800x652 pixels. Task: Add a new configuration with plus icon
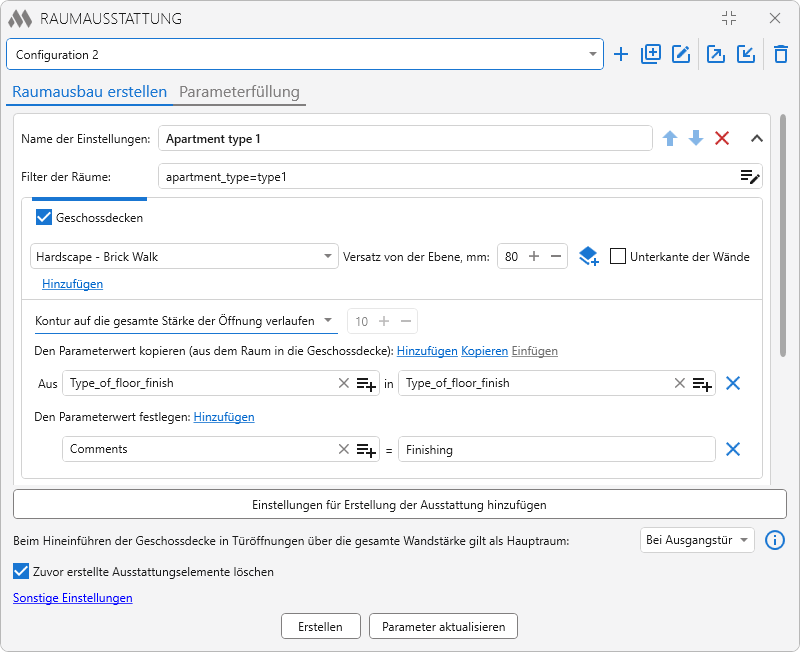pyautogui.click(x=620, y=54)
